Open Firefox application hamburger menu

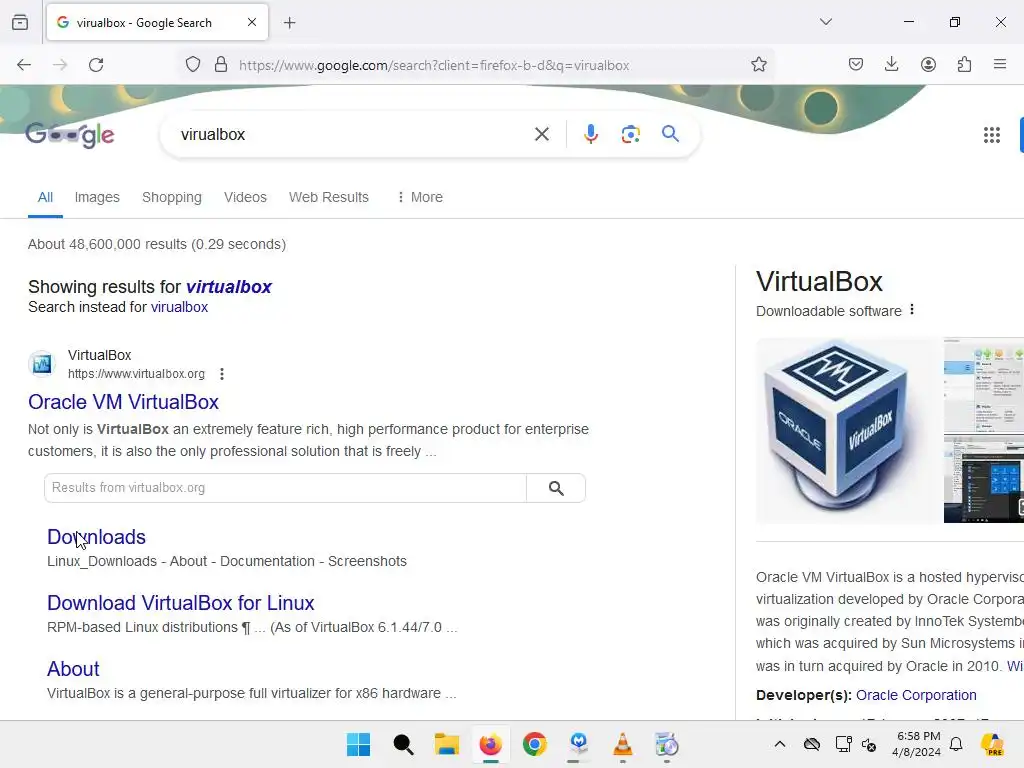click(999, 64)
